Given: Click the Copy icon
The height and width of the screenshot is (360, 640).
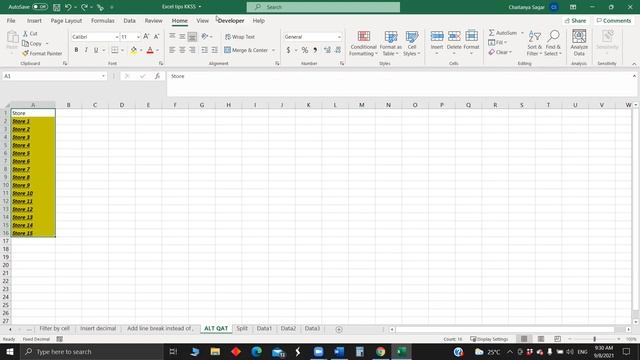Looking at the screenshot, I should pyautogui.click(x=25, y=43).
